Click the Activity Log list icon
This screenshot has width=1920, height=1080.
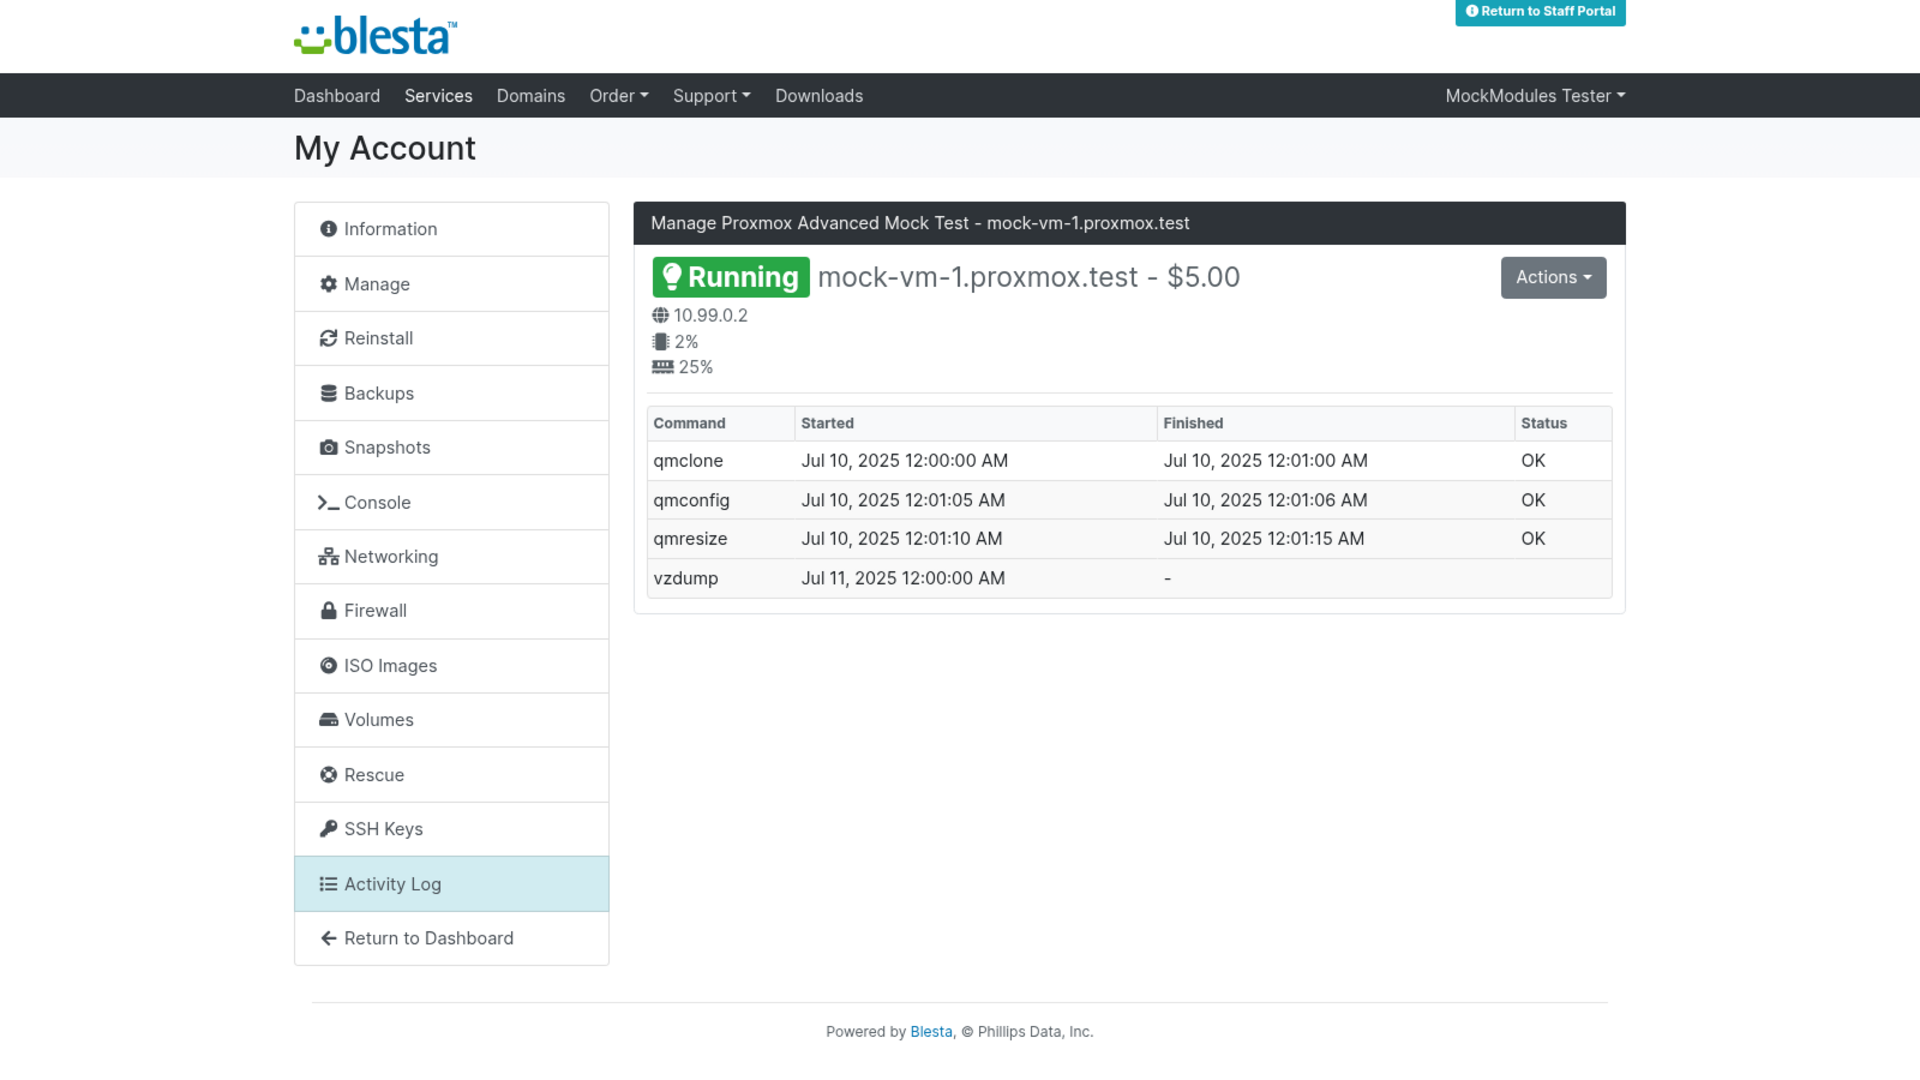pos(328,884)
